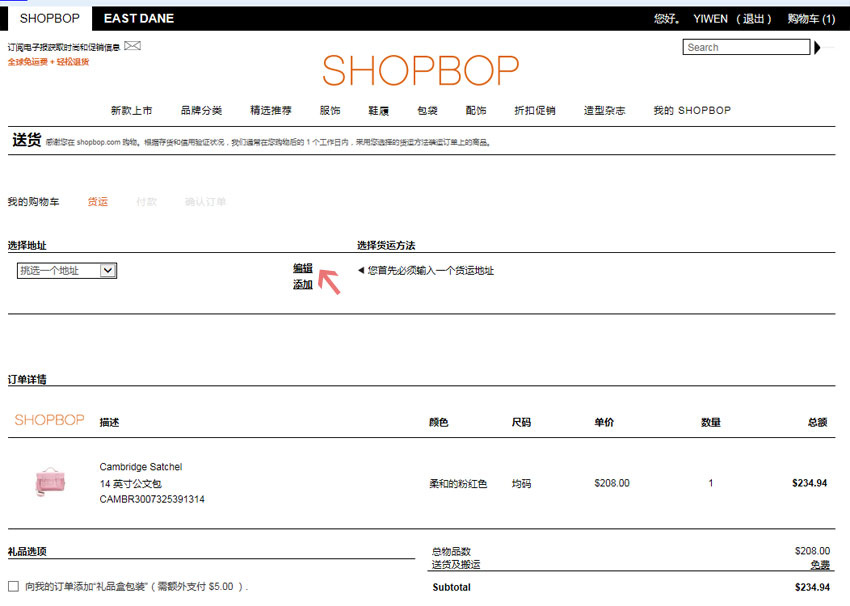This screenshot has width=850, height=606.
Task: Open the 造型杂志 menu
Action: (604, 111)
